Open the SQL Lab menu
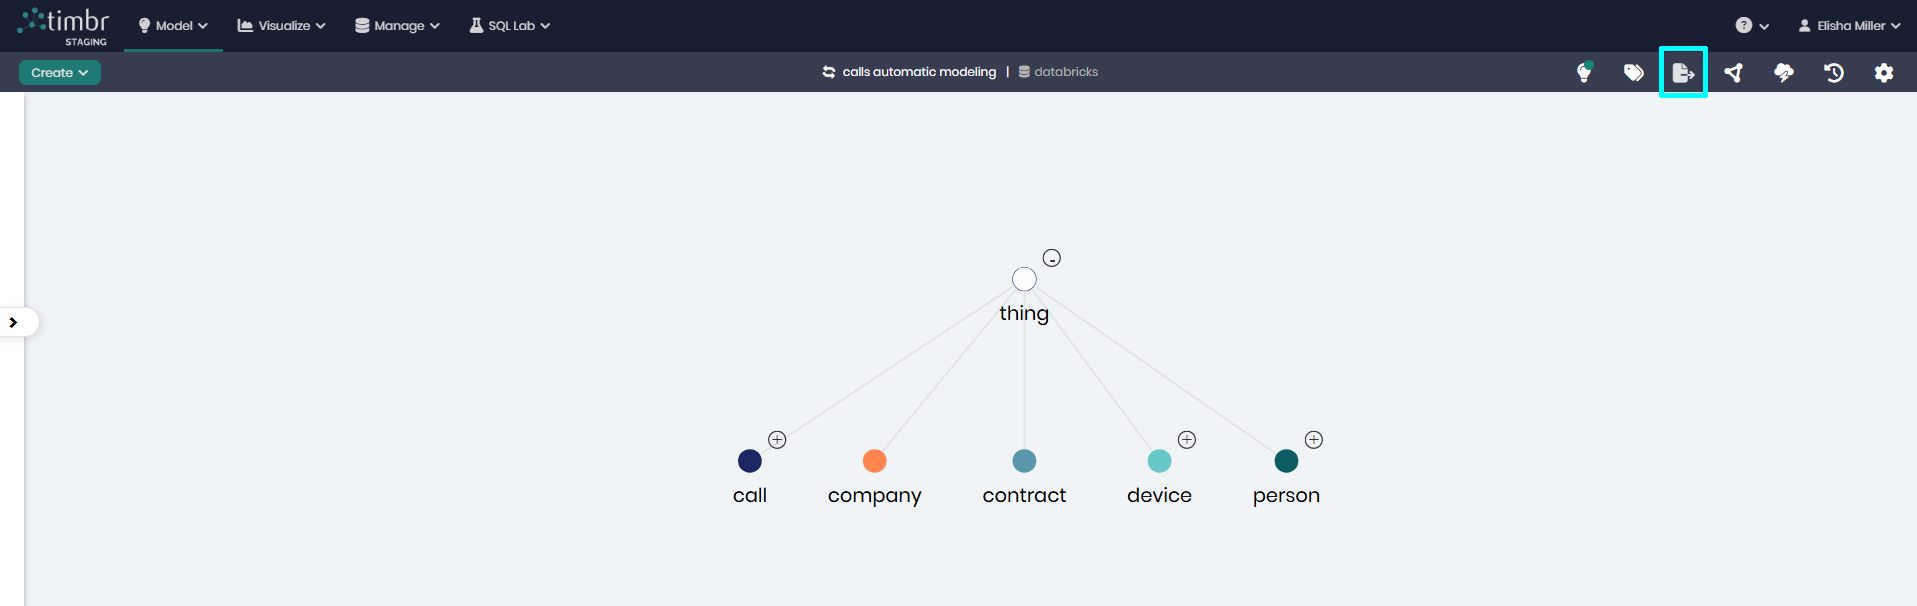1917x606 pixels. point(510,26)
